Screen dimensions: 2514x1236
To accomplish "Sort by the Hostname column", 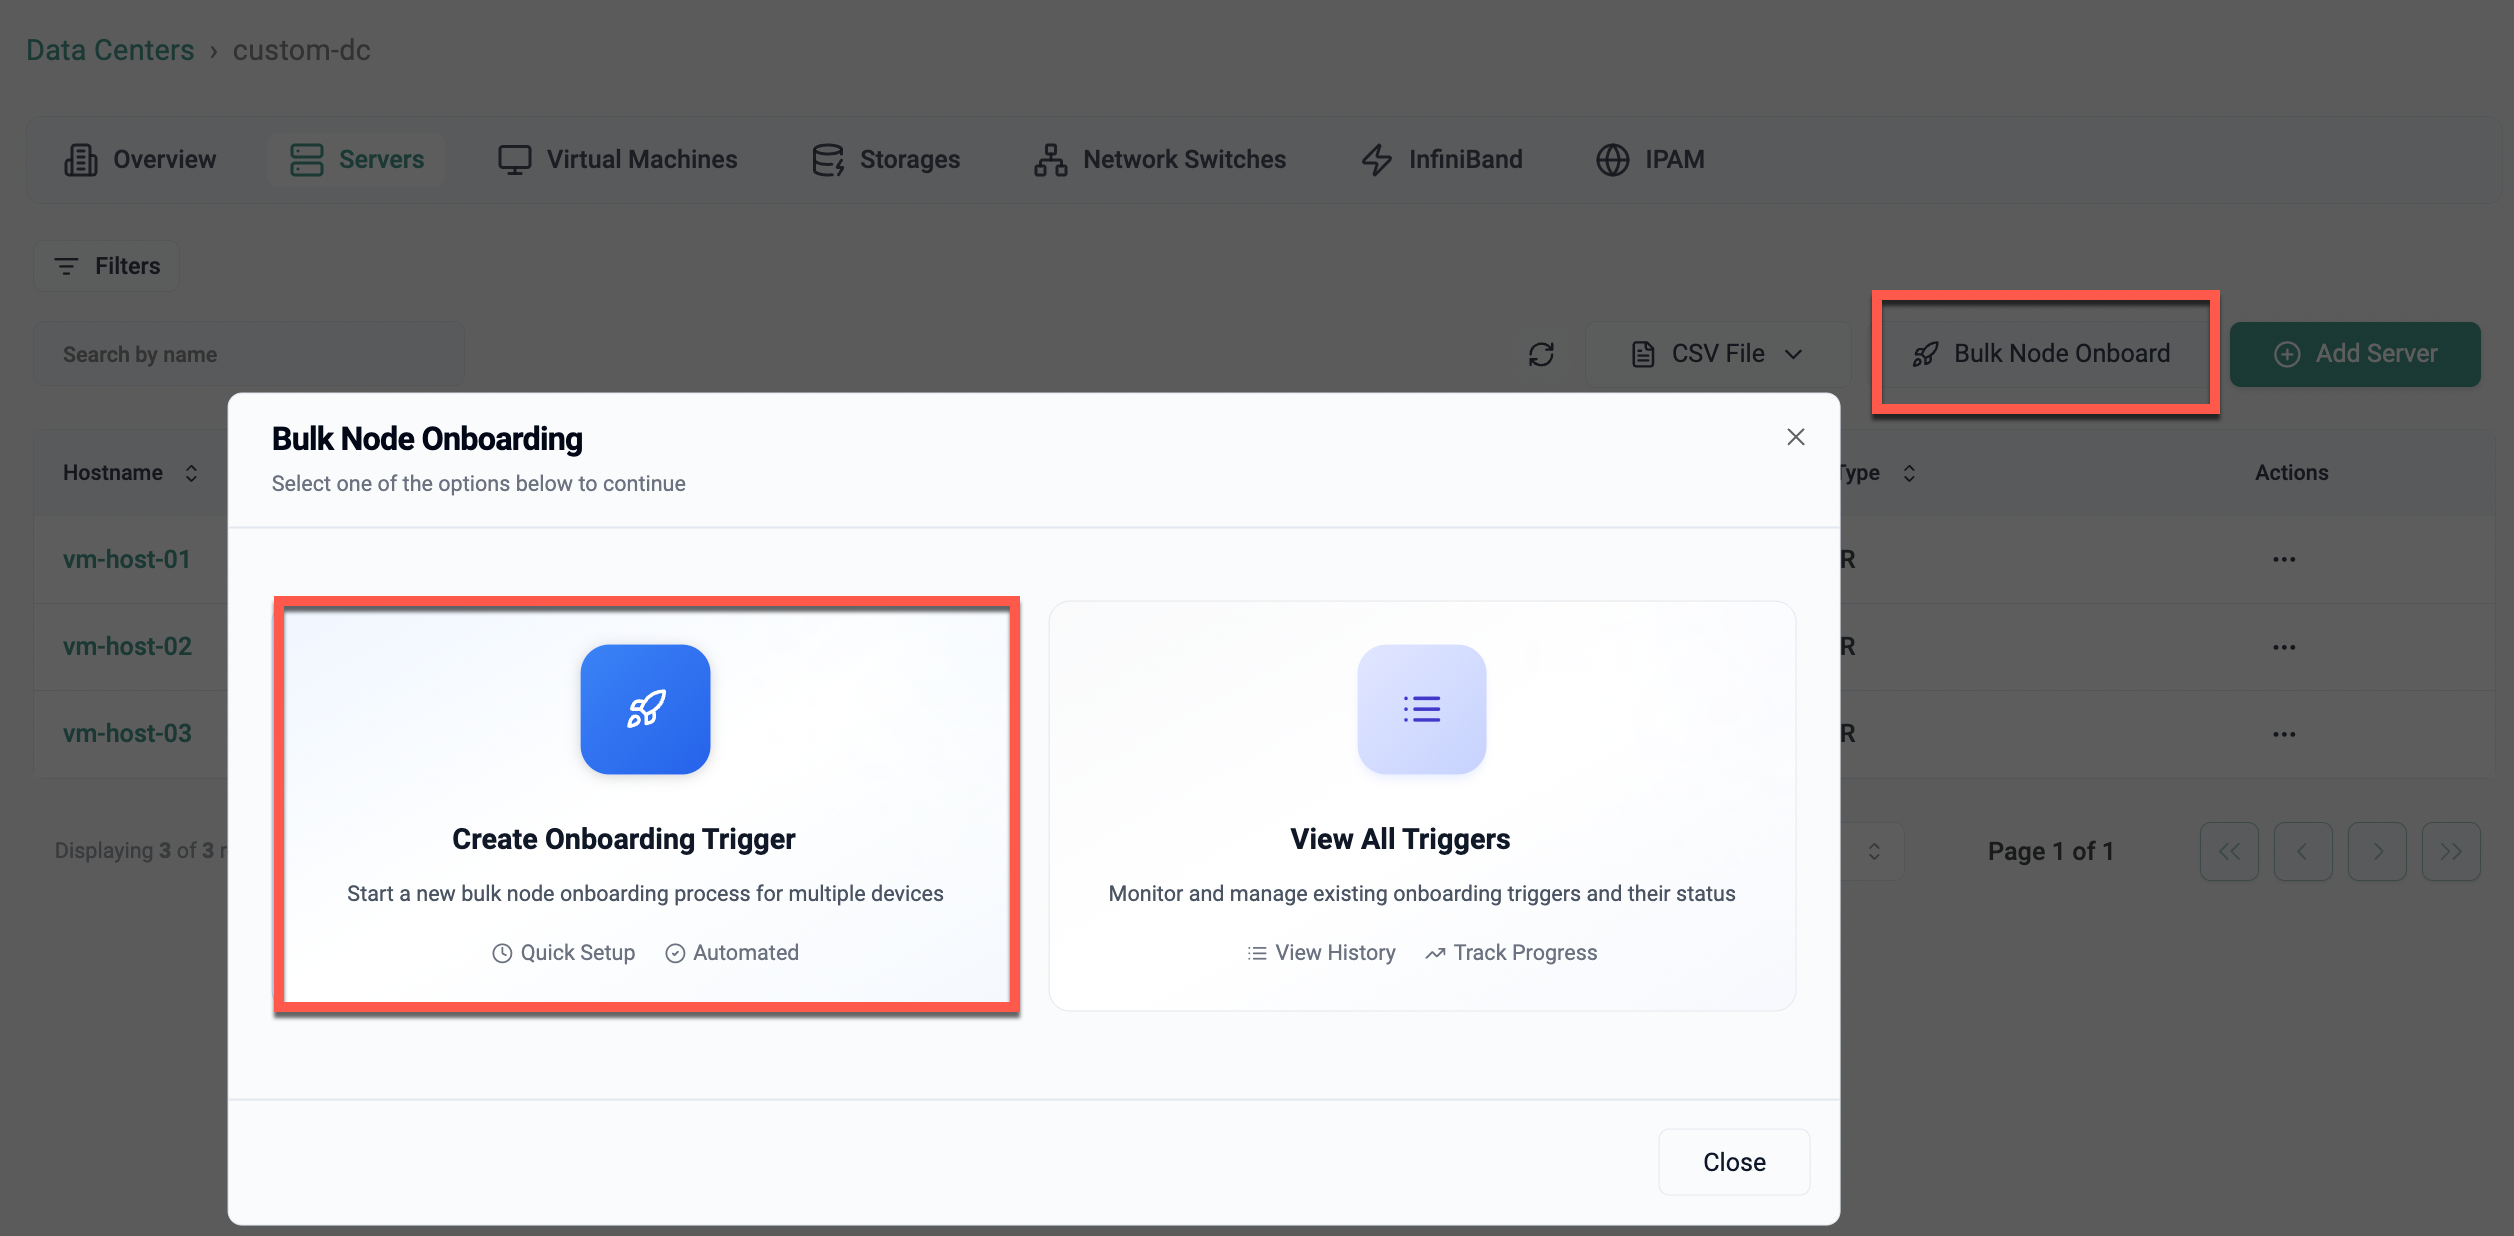I will click(130, 473).
